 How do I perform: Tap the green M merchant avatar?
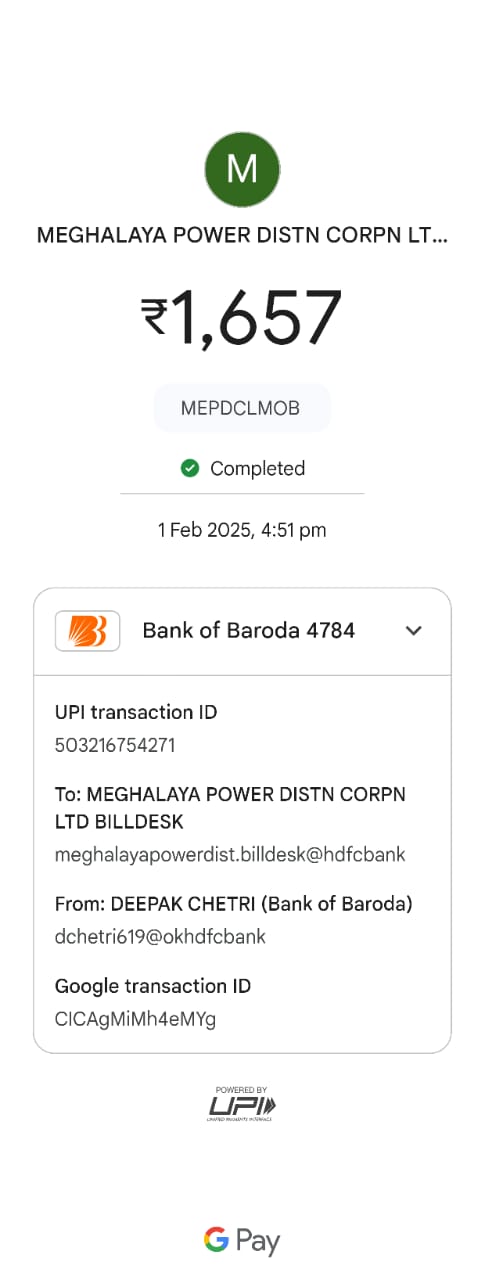click(x=242, y=170)
